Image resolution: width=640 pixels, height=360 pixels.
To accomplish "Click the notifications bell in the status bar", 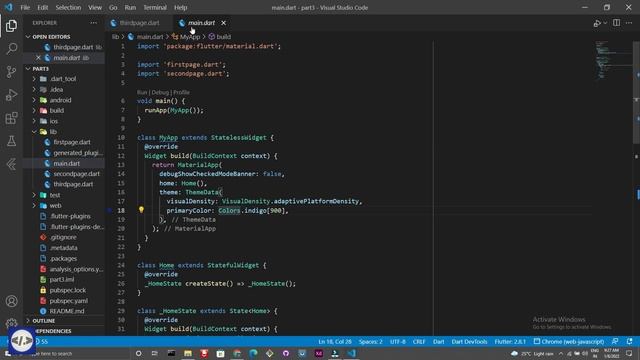I will 629,341.
